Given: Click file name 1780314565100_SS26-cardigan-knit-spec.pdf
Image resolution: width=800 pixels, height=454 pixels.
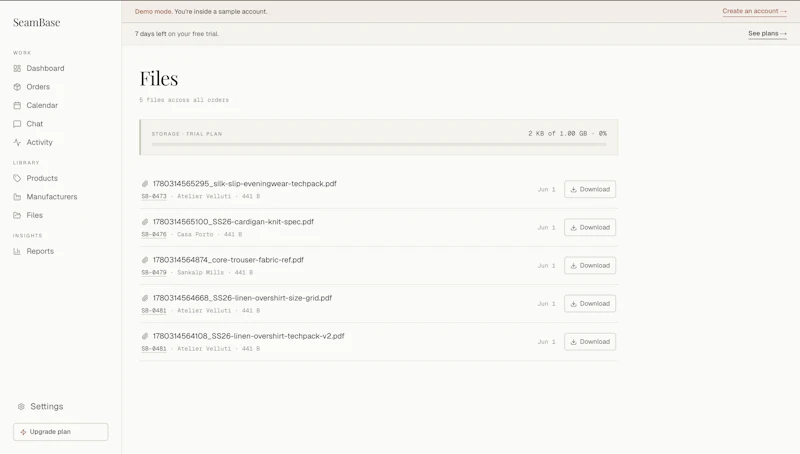Looking at the screenshot, I should pos(233,222).
